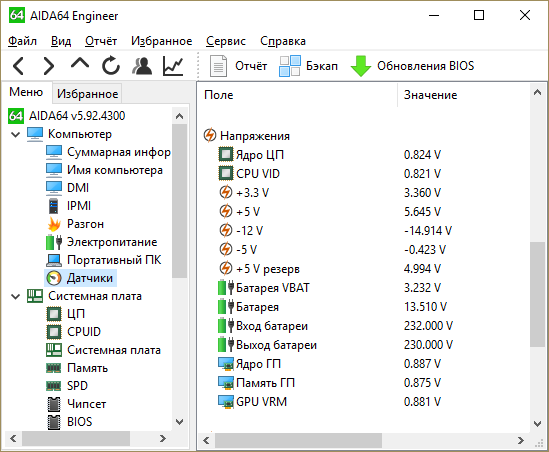Open the Файл menu
The width and height of the screenshot is (549, 452).
(22, 41)
